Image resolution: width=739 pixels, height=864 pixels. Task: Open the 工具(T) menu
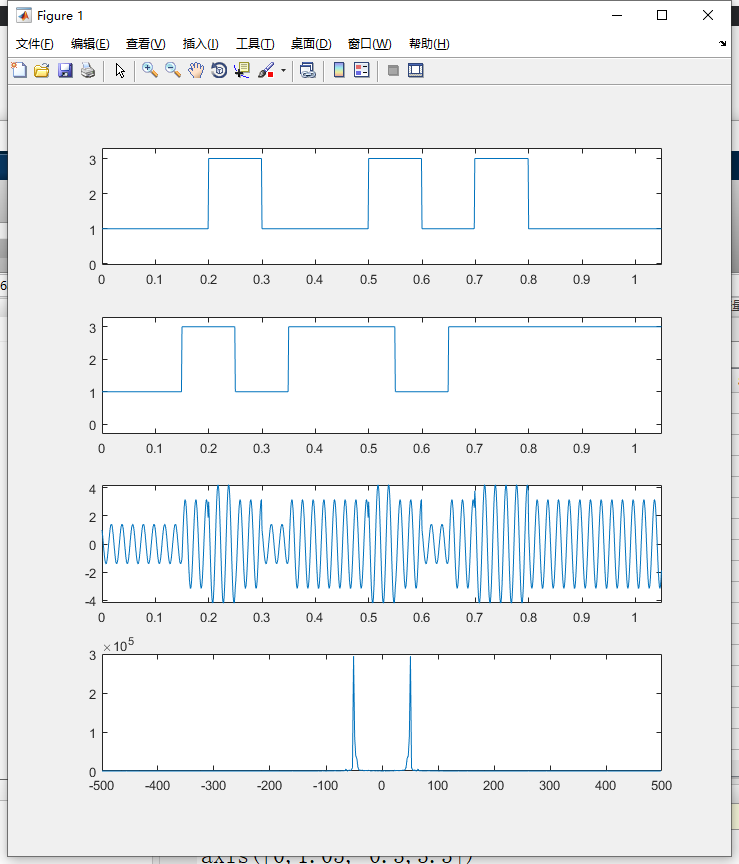[x=255, y=44]
